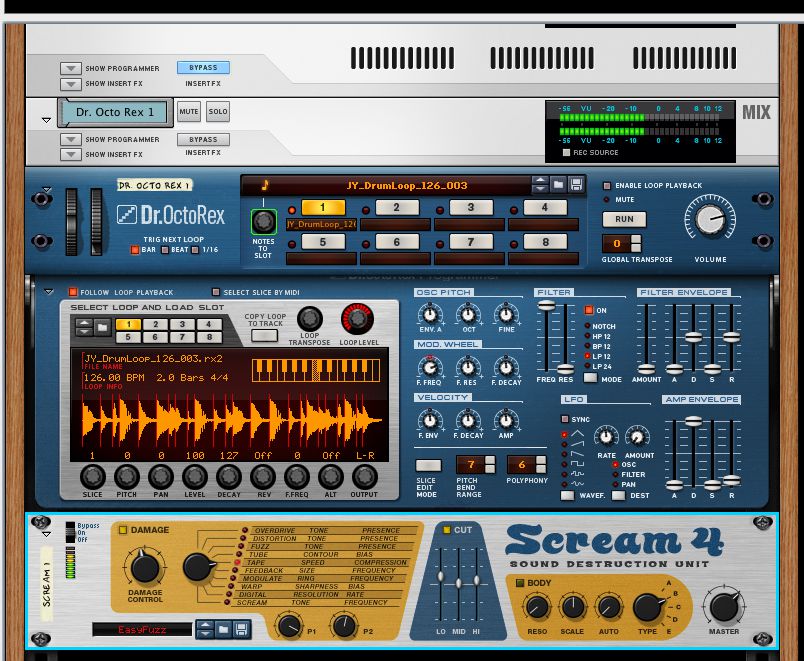Image resolution: width=804 pixels, height=661 pixels.
Task: Browse Scream 4 patches with folder icon
Action: (x=223, y=629)
